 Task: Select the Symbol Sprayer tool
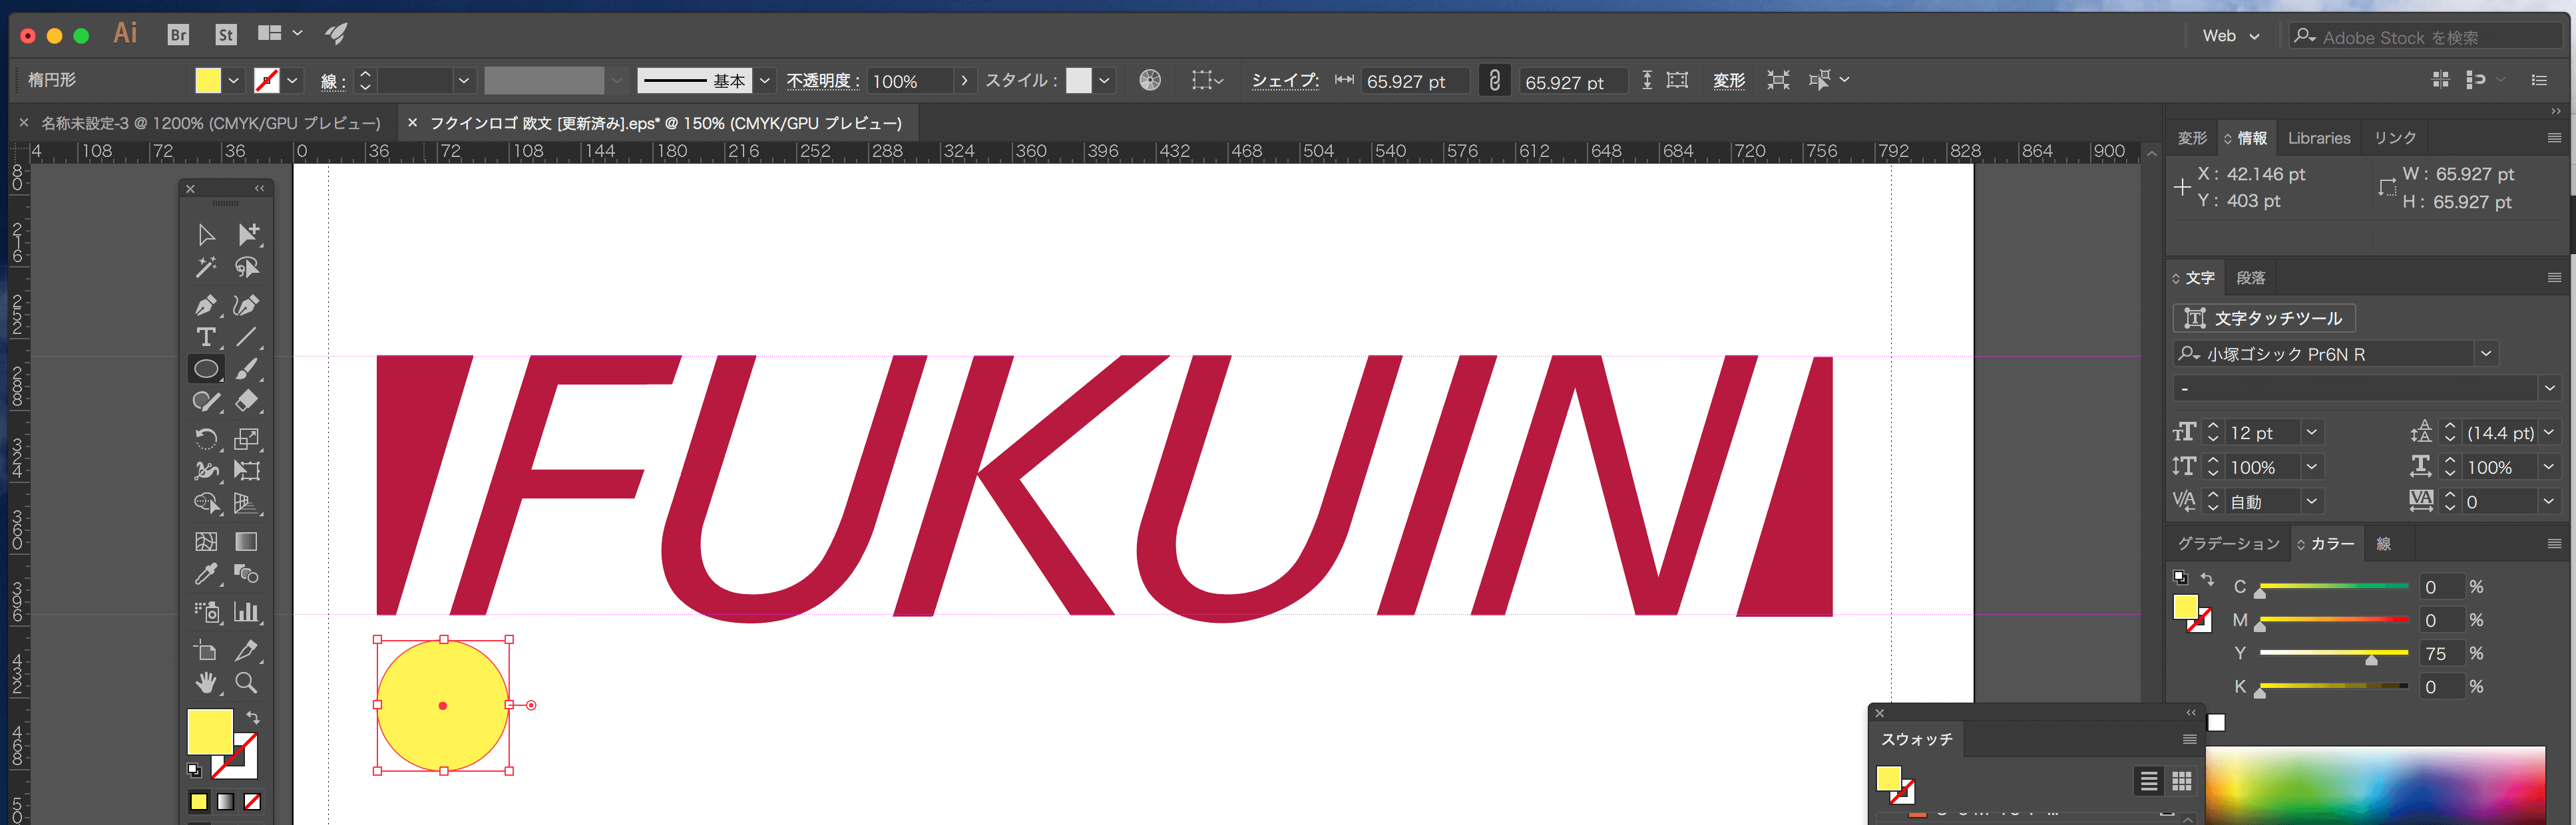pyautogui.click(x=206, y=612)
